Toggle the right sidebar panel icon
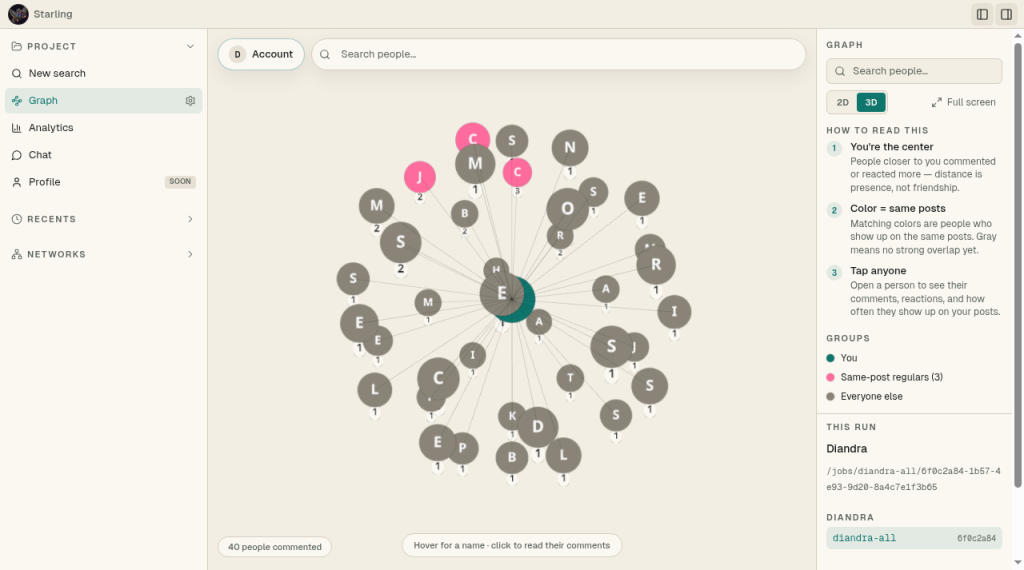The width and height of the screenshot is (1024, 570). tap(1006, 14)
